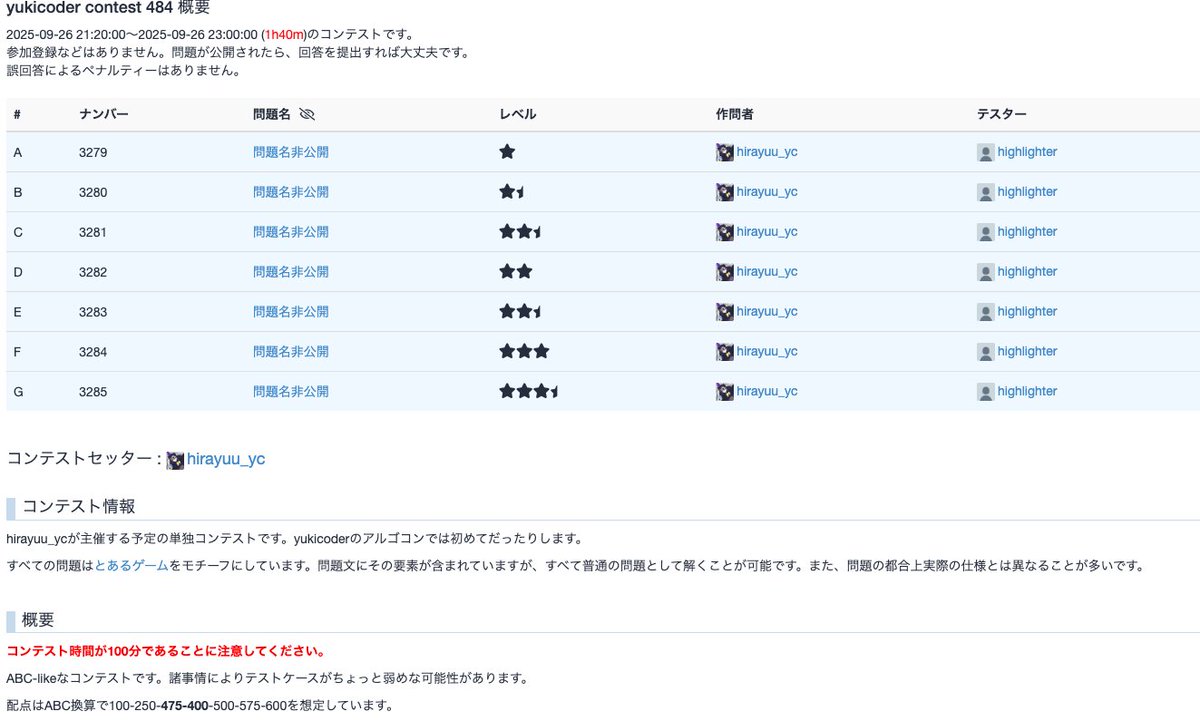Image resolution: width=1200 pixels, height=721 pixels.
Task: Open problem 3282 問題名非公開 link
Action: [291, 272]
